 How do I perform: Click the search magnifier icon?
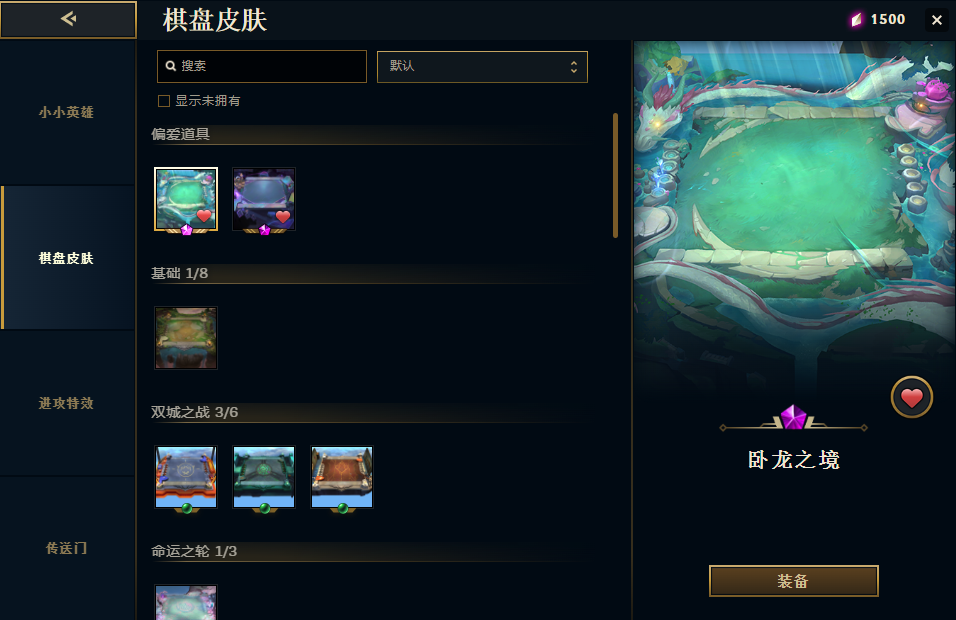pyautogui.click(x=171, y=66)
